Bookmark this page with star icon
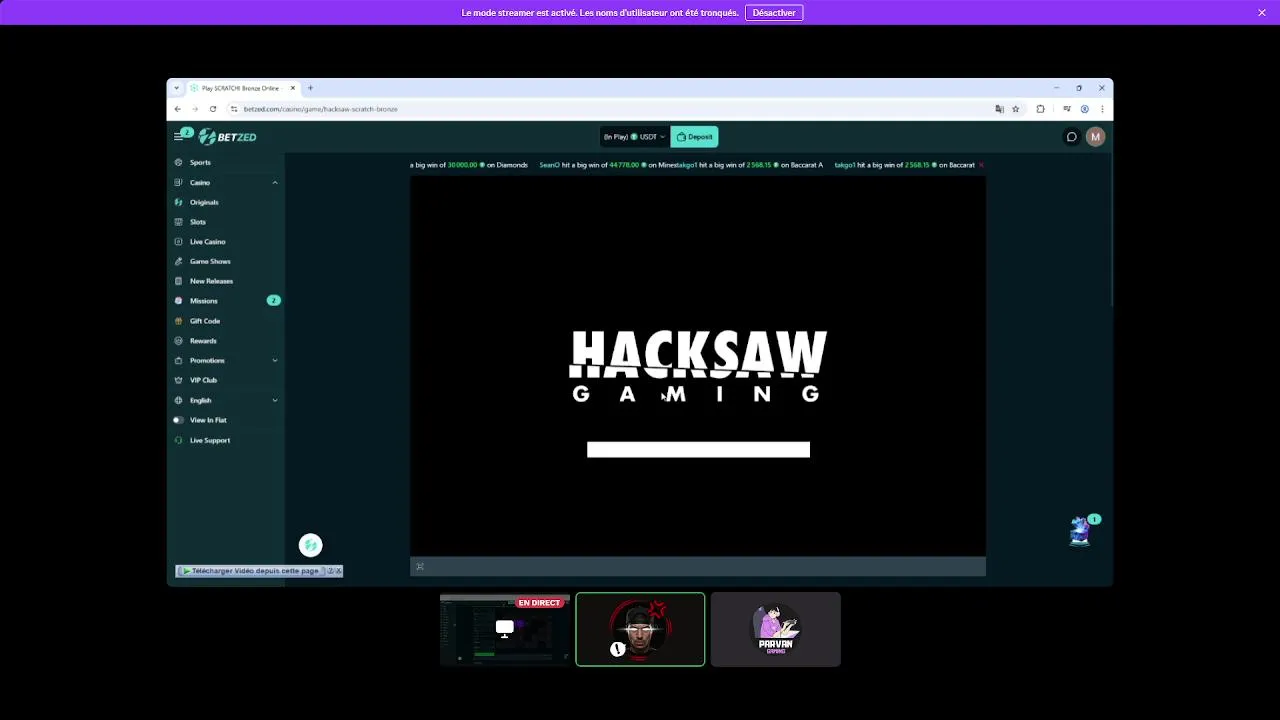1280x720 pixels. (1015, 109)
